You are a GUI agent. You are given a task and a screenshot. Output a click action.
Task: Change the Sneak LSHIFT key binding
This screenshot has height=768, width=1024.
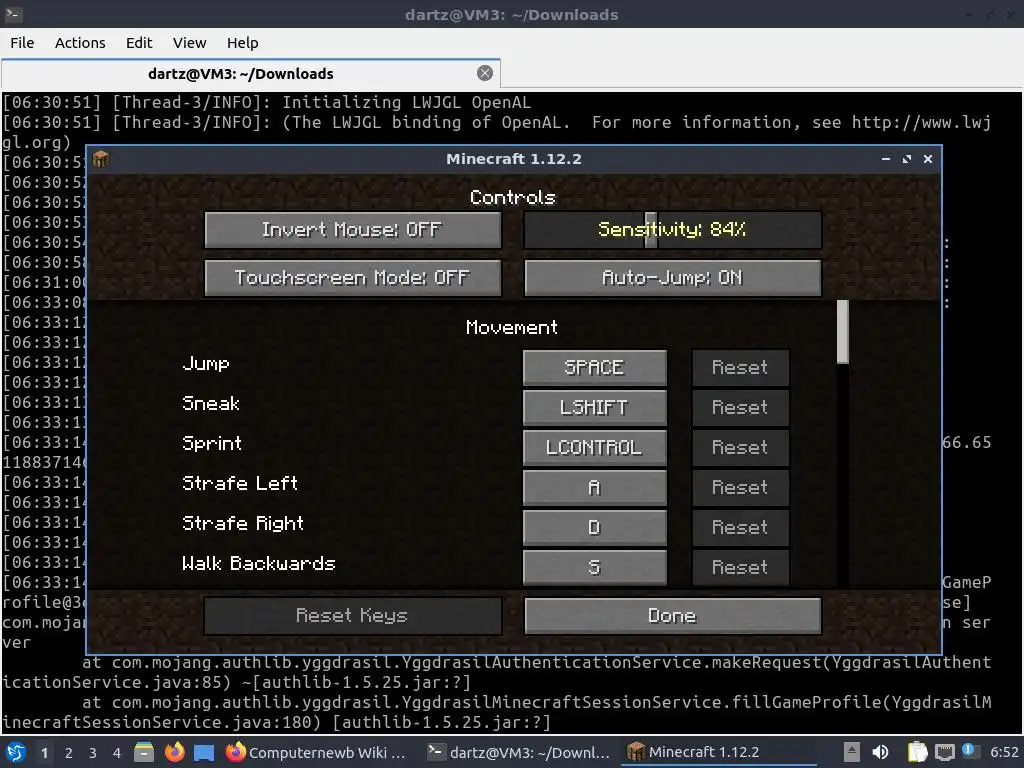(x=594, y=408)
